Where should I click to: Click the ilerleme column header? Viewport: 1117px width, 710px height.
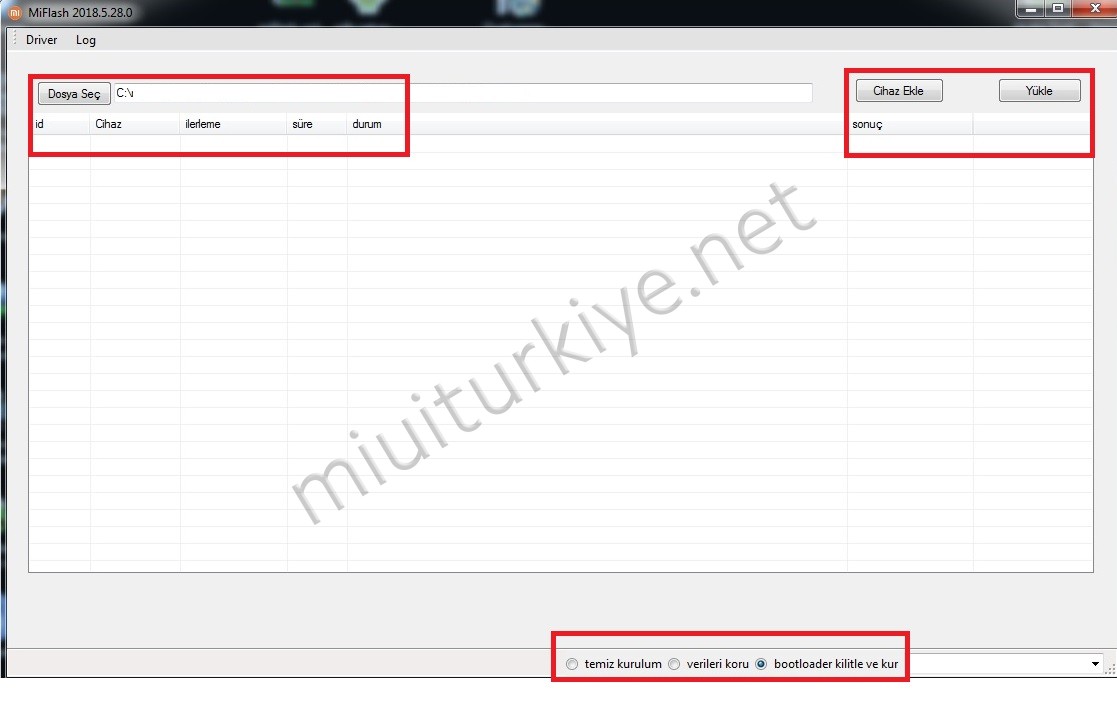point(232,124)
